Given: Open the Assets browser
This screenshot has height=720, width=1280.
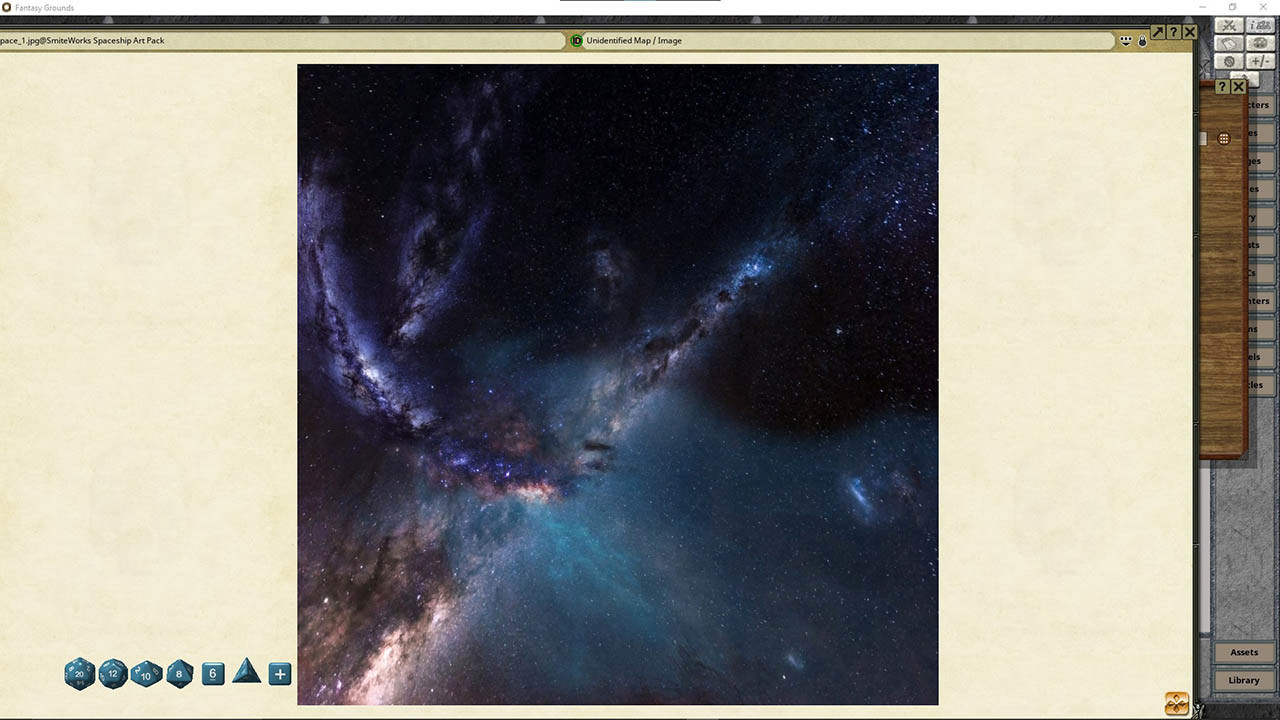Looking at the screenshot, I should [1243, 652].
